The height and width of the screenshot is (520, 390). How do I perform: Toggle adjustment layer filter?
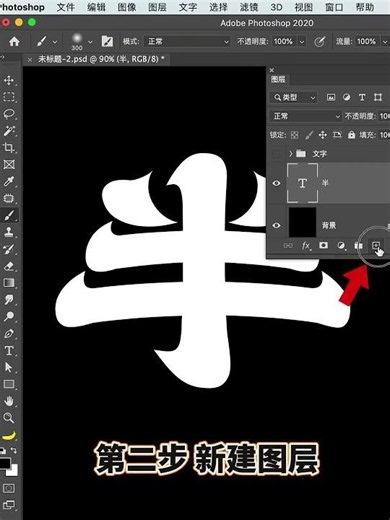click(x=346, y=97)
